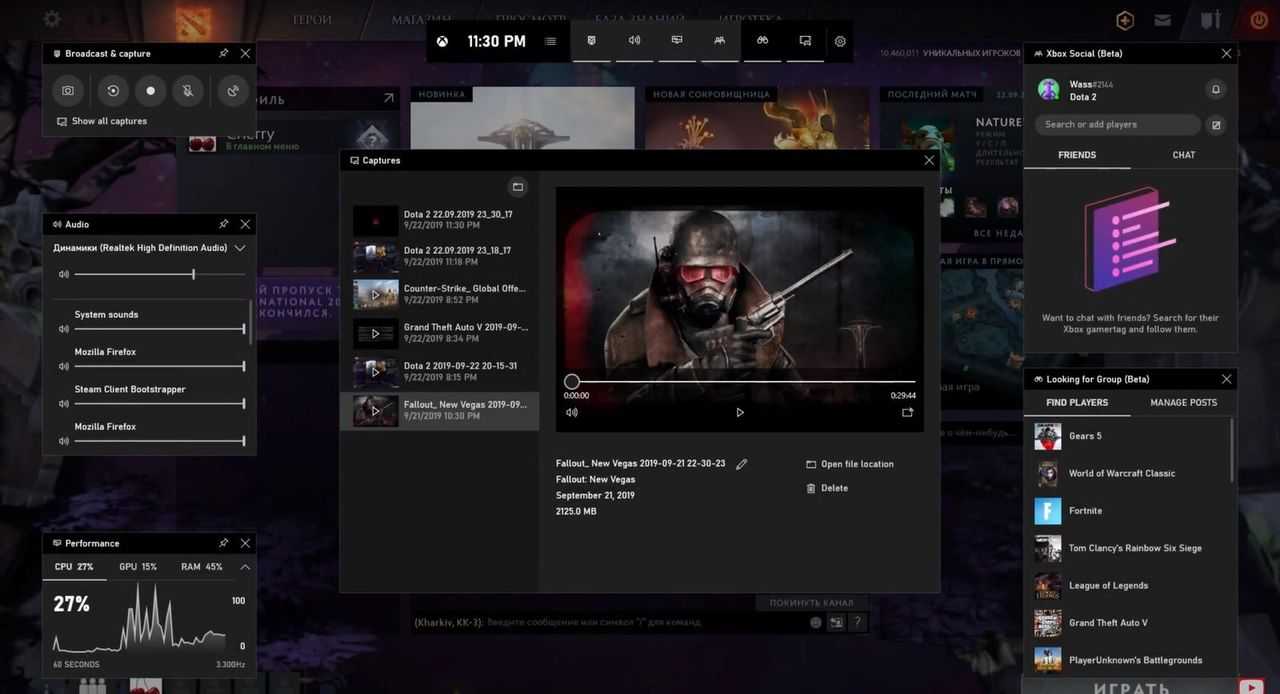Mute System sounds speaker icon
This screenshot has width=1280, height=694.
pos(64,329)
